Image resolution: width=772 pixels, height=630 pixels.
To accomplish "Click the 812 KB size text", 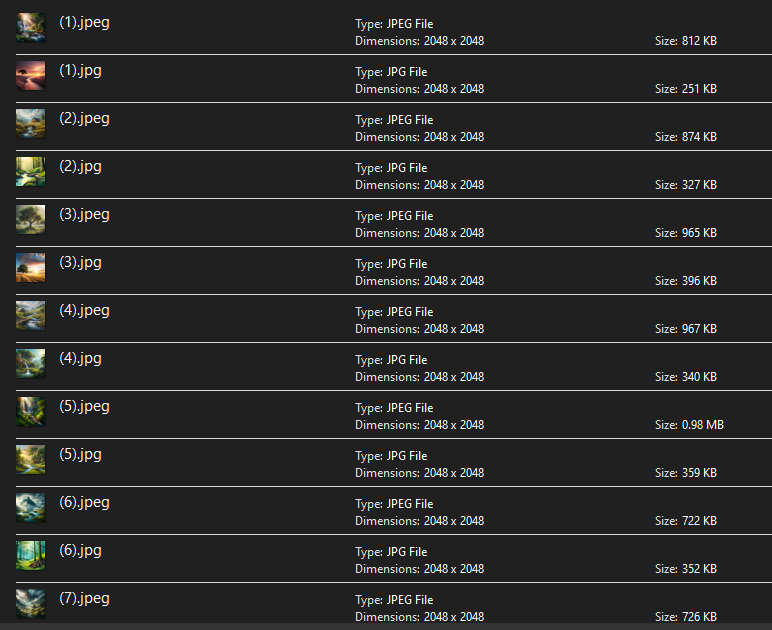I will (686, 41).
